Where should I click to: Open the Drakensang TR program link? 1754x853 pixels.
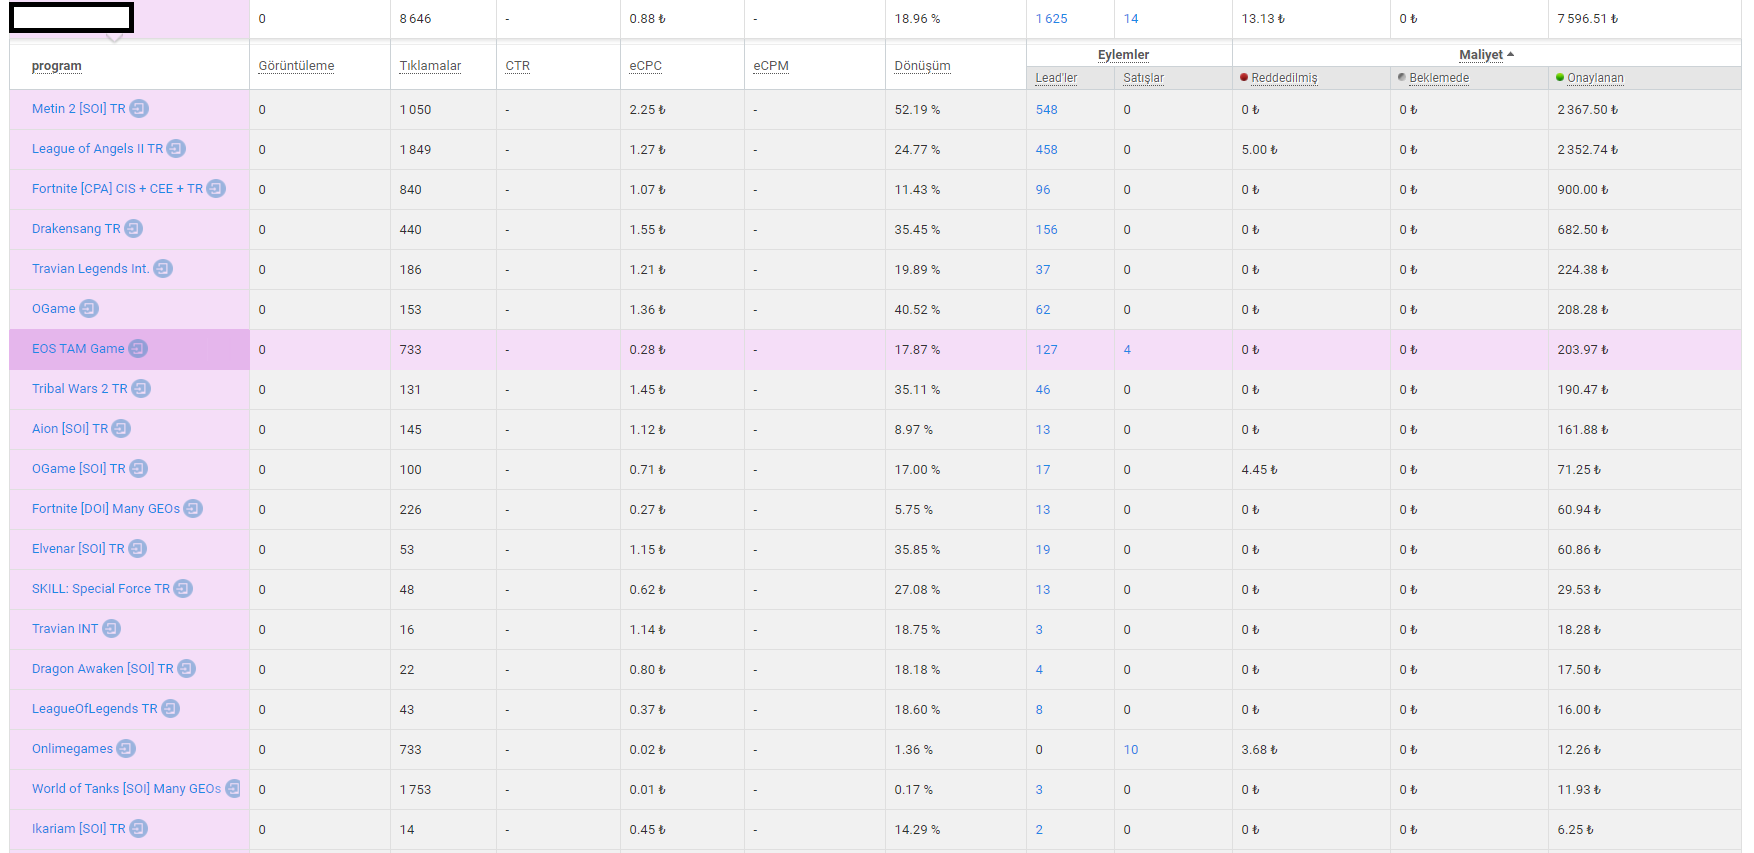point(76,229)
